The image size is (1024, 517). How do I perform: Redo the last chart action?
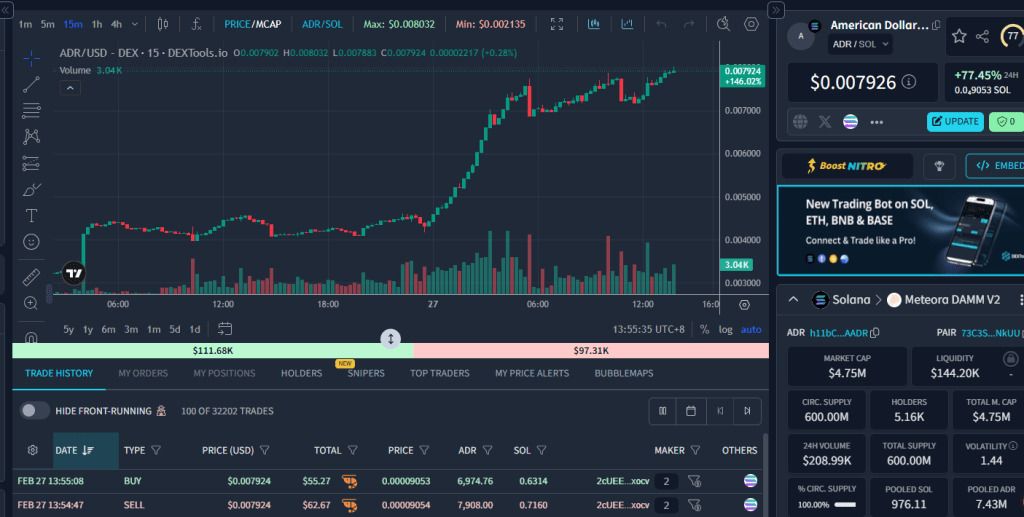688,24
